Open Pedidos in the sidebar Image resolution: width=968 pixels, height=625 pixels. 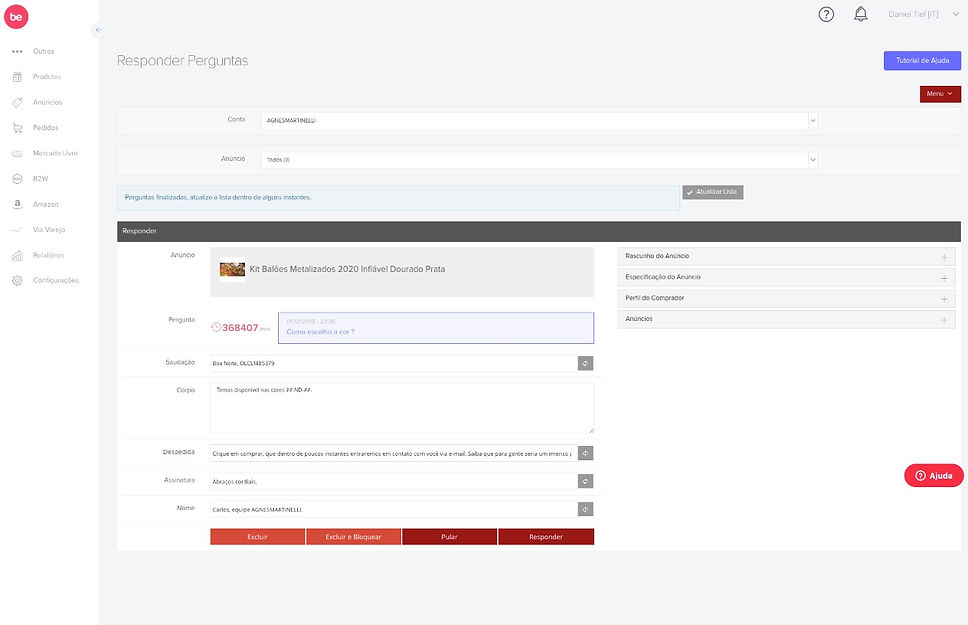[x=46, y=128]
